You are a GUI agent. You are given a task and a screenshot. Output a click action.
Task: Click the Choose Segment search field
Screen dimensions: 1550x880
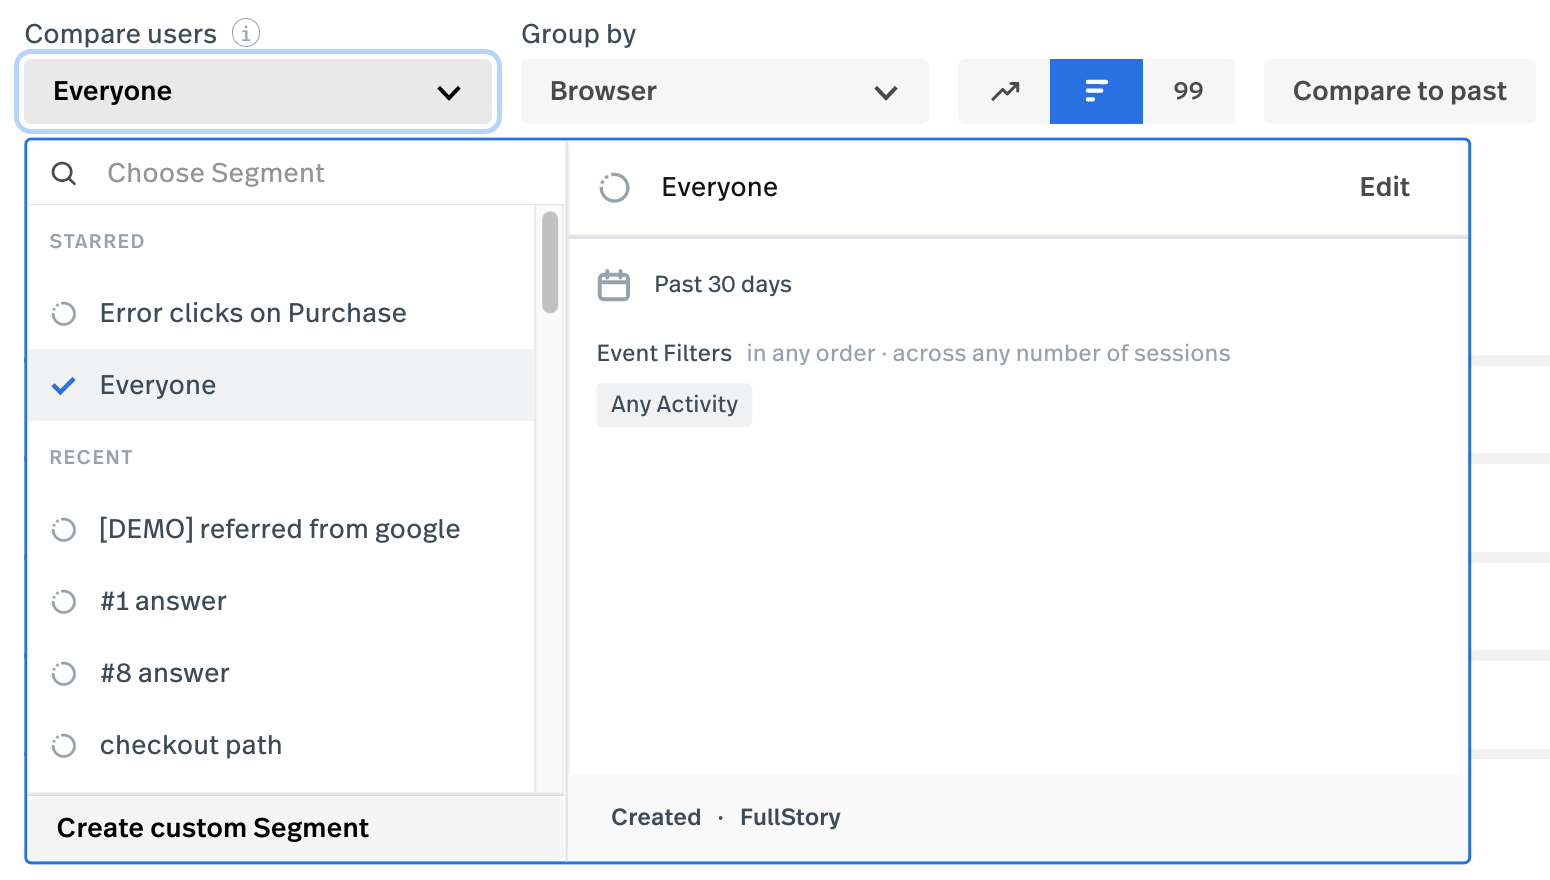(320, 174)
